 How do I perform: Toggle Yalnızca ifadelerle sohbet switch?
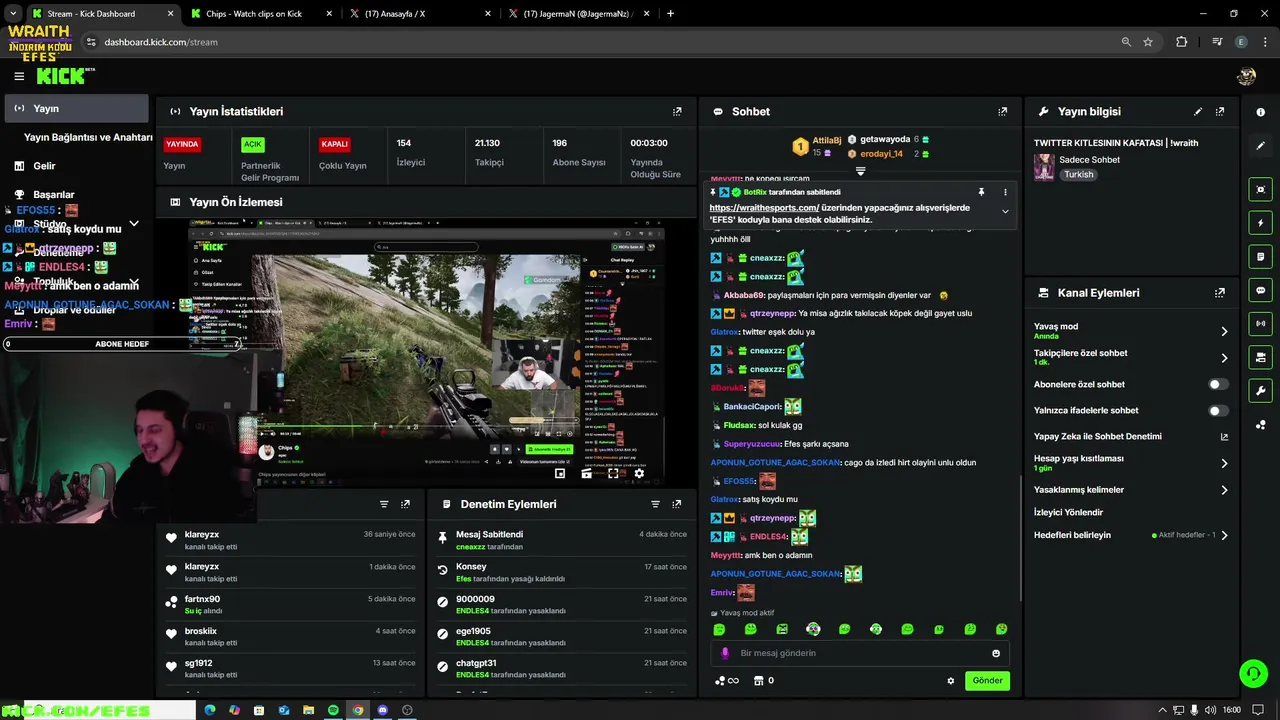click(1218, 410)
